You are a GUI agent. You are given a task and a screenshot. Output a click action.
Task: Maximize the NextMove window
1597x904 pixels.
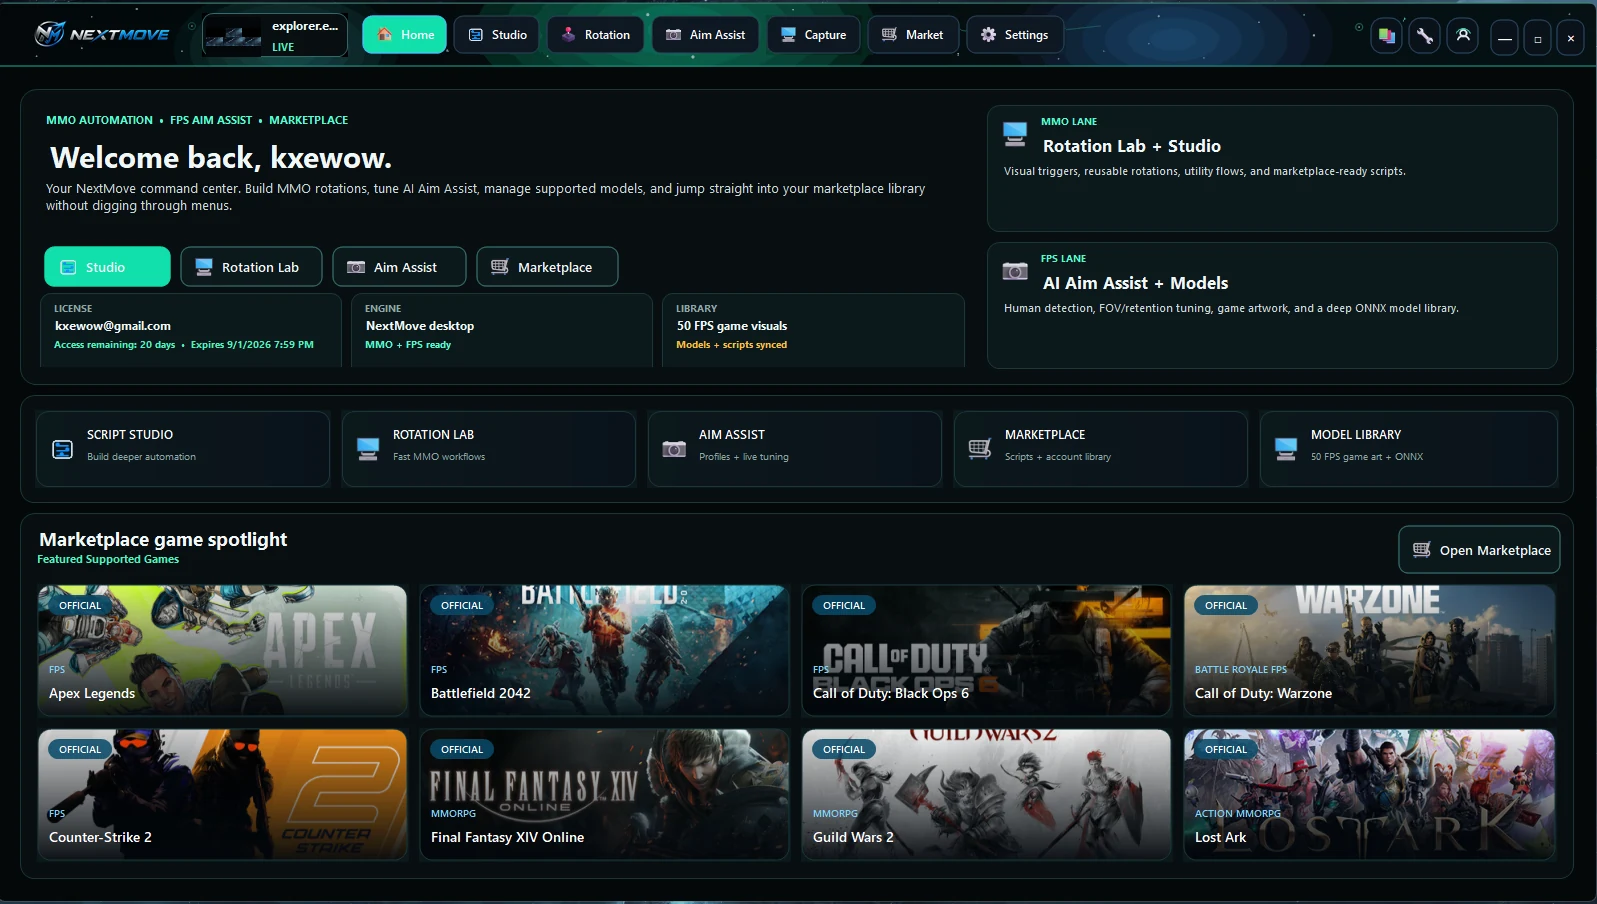coord(1537,38)
